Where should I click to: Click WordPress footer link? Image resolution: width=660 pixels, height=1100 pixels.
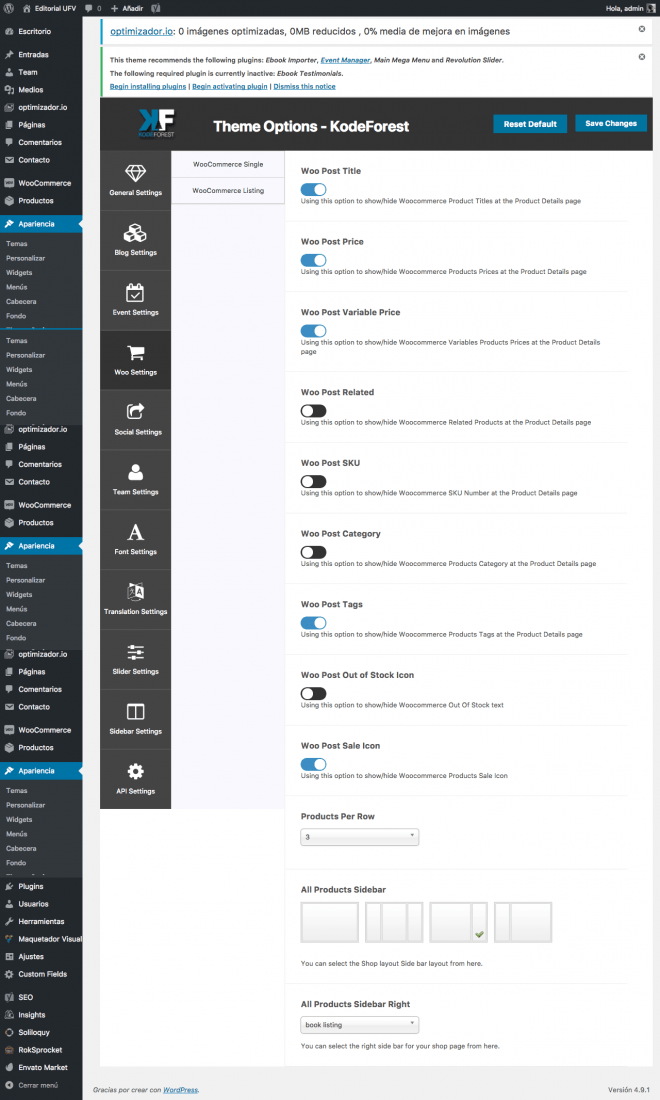[180, 1090]
